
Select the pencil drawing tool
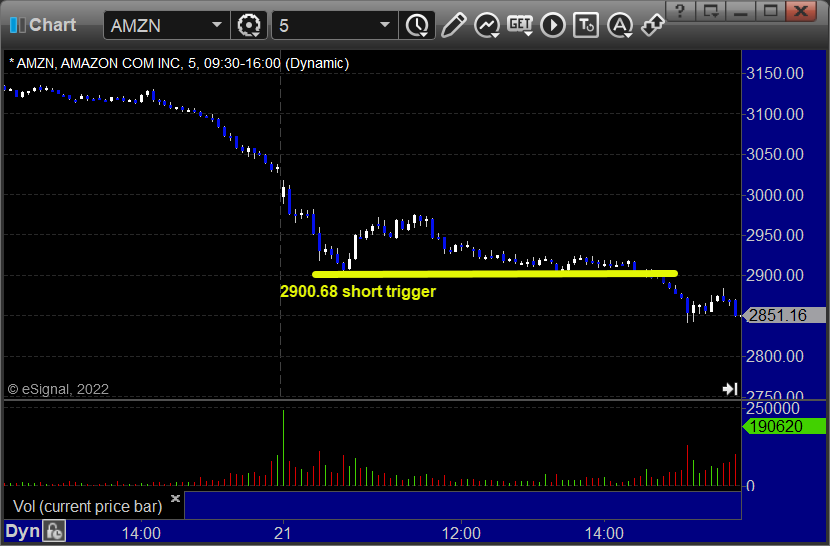click(x=454, y=25)
